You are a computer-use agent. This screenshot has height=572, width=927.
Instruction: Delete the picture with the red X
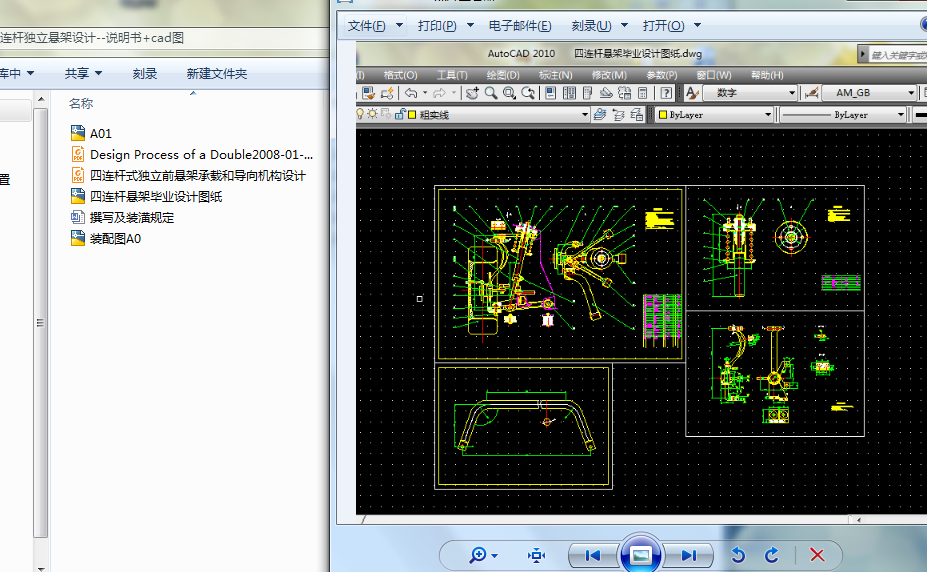(817, 555)
